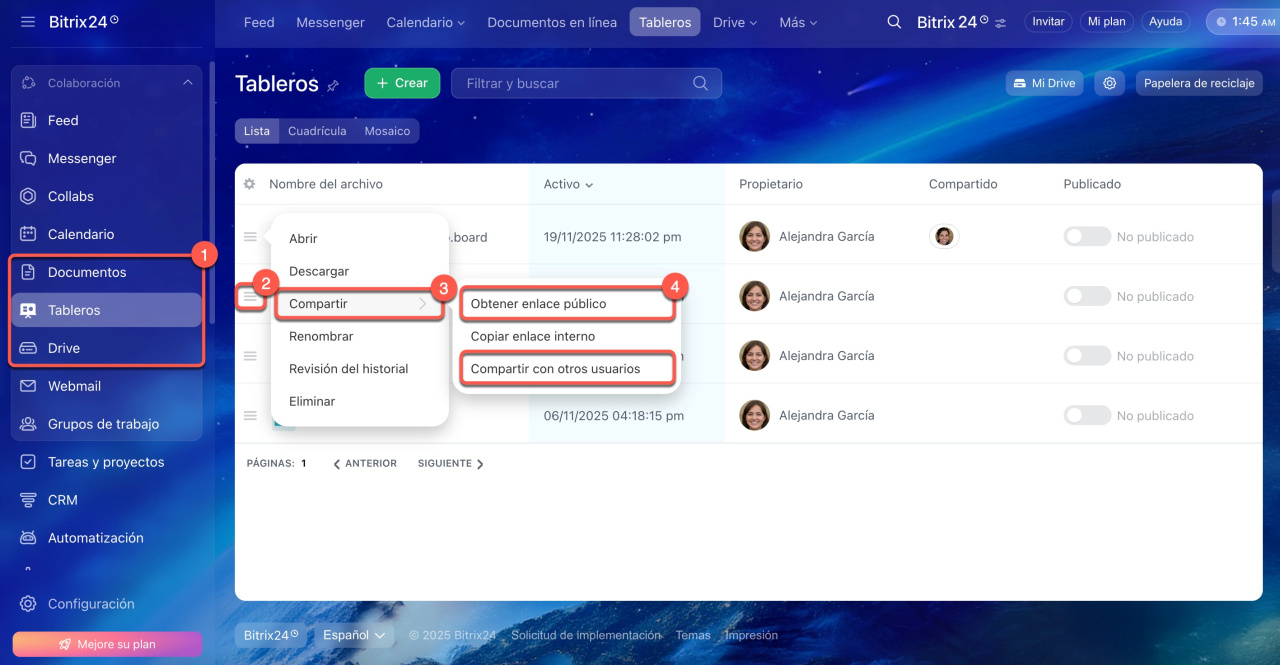The width and height of the screenshot is (1280, 665).
Task: Click the search magnifier icon in top bar
Action: coord(894,22)
